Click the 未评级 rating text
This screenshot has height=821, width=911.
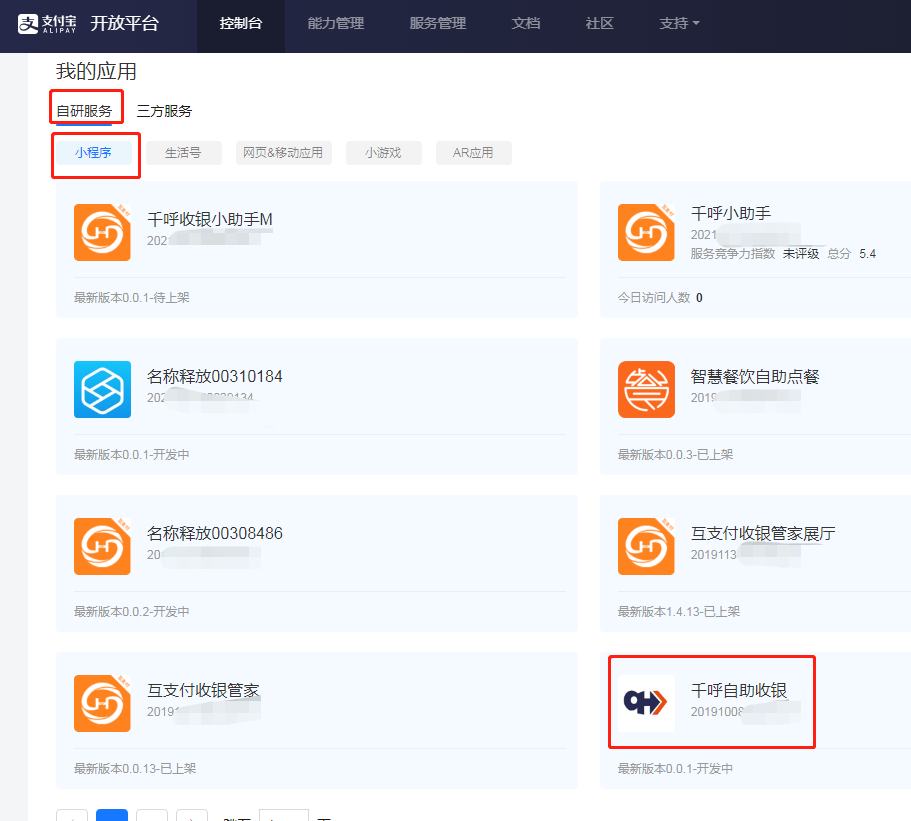coord(801,253)
